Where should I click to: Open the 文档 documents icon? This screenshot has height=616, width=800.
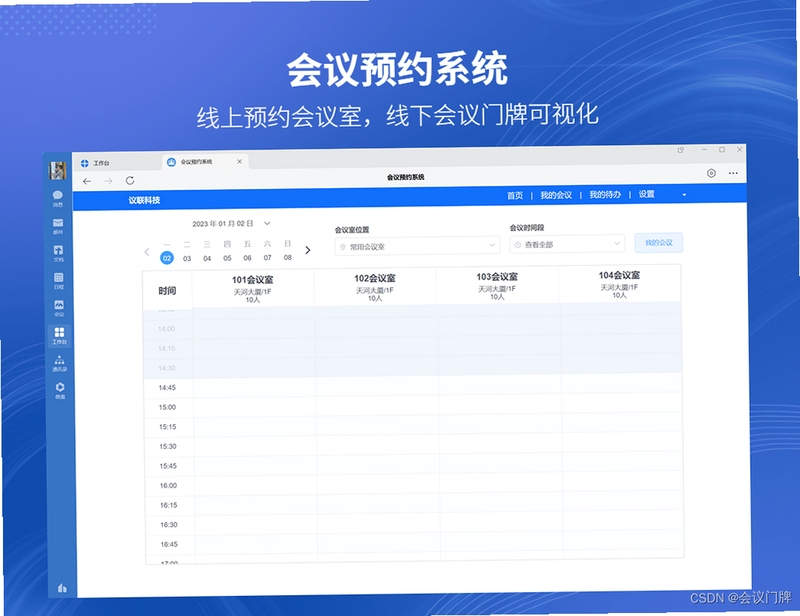(x=58, y=253)
